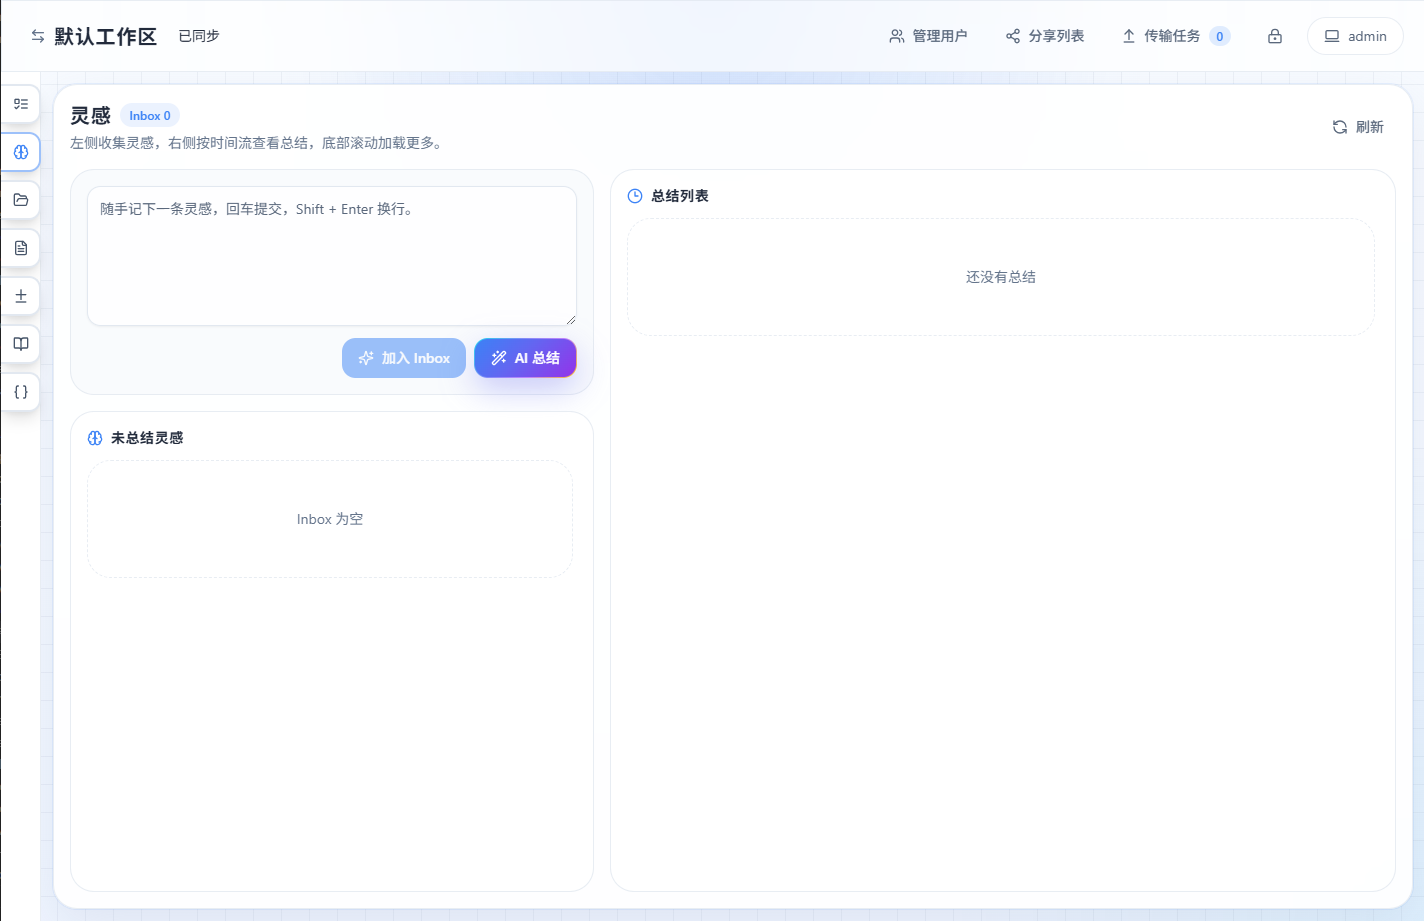Click the AI 总结 button
Viewport: 1424px width, 921px height.
525,358
